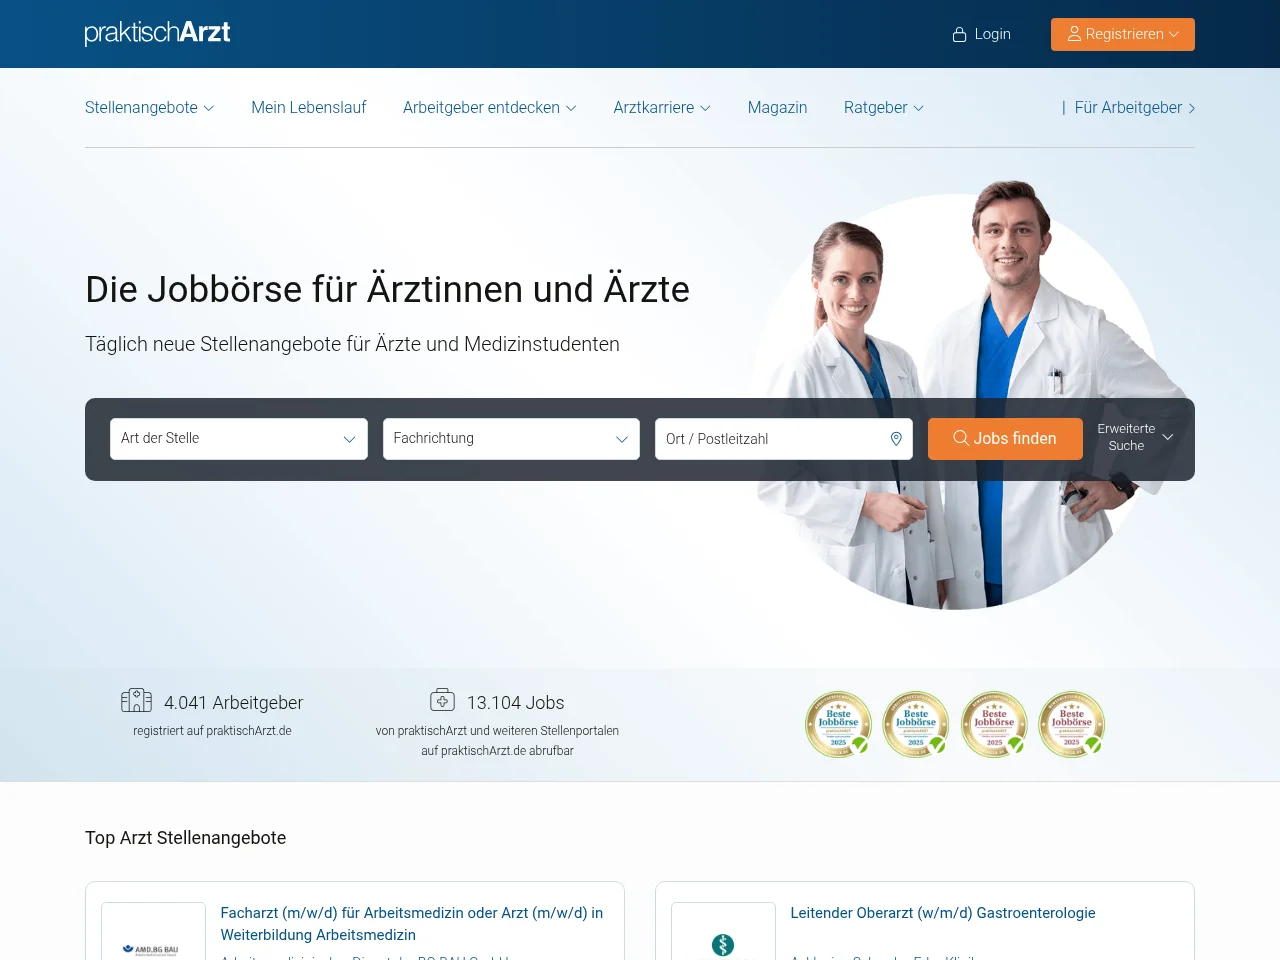Click the hospital icon next to 4.041 Arbeitgeber
This screenshot has height=960, width=1280.
(136, 700)
